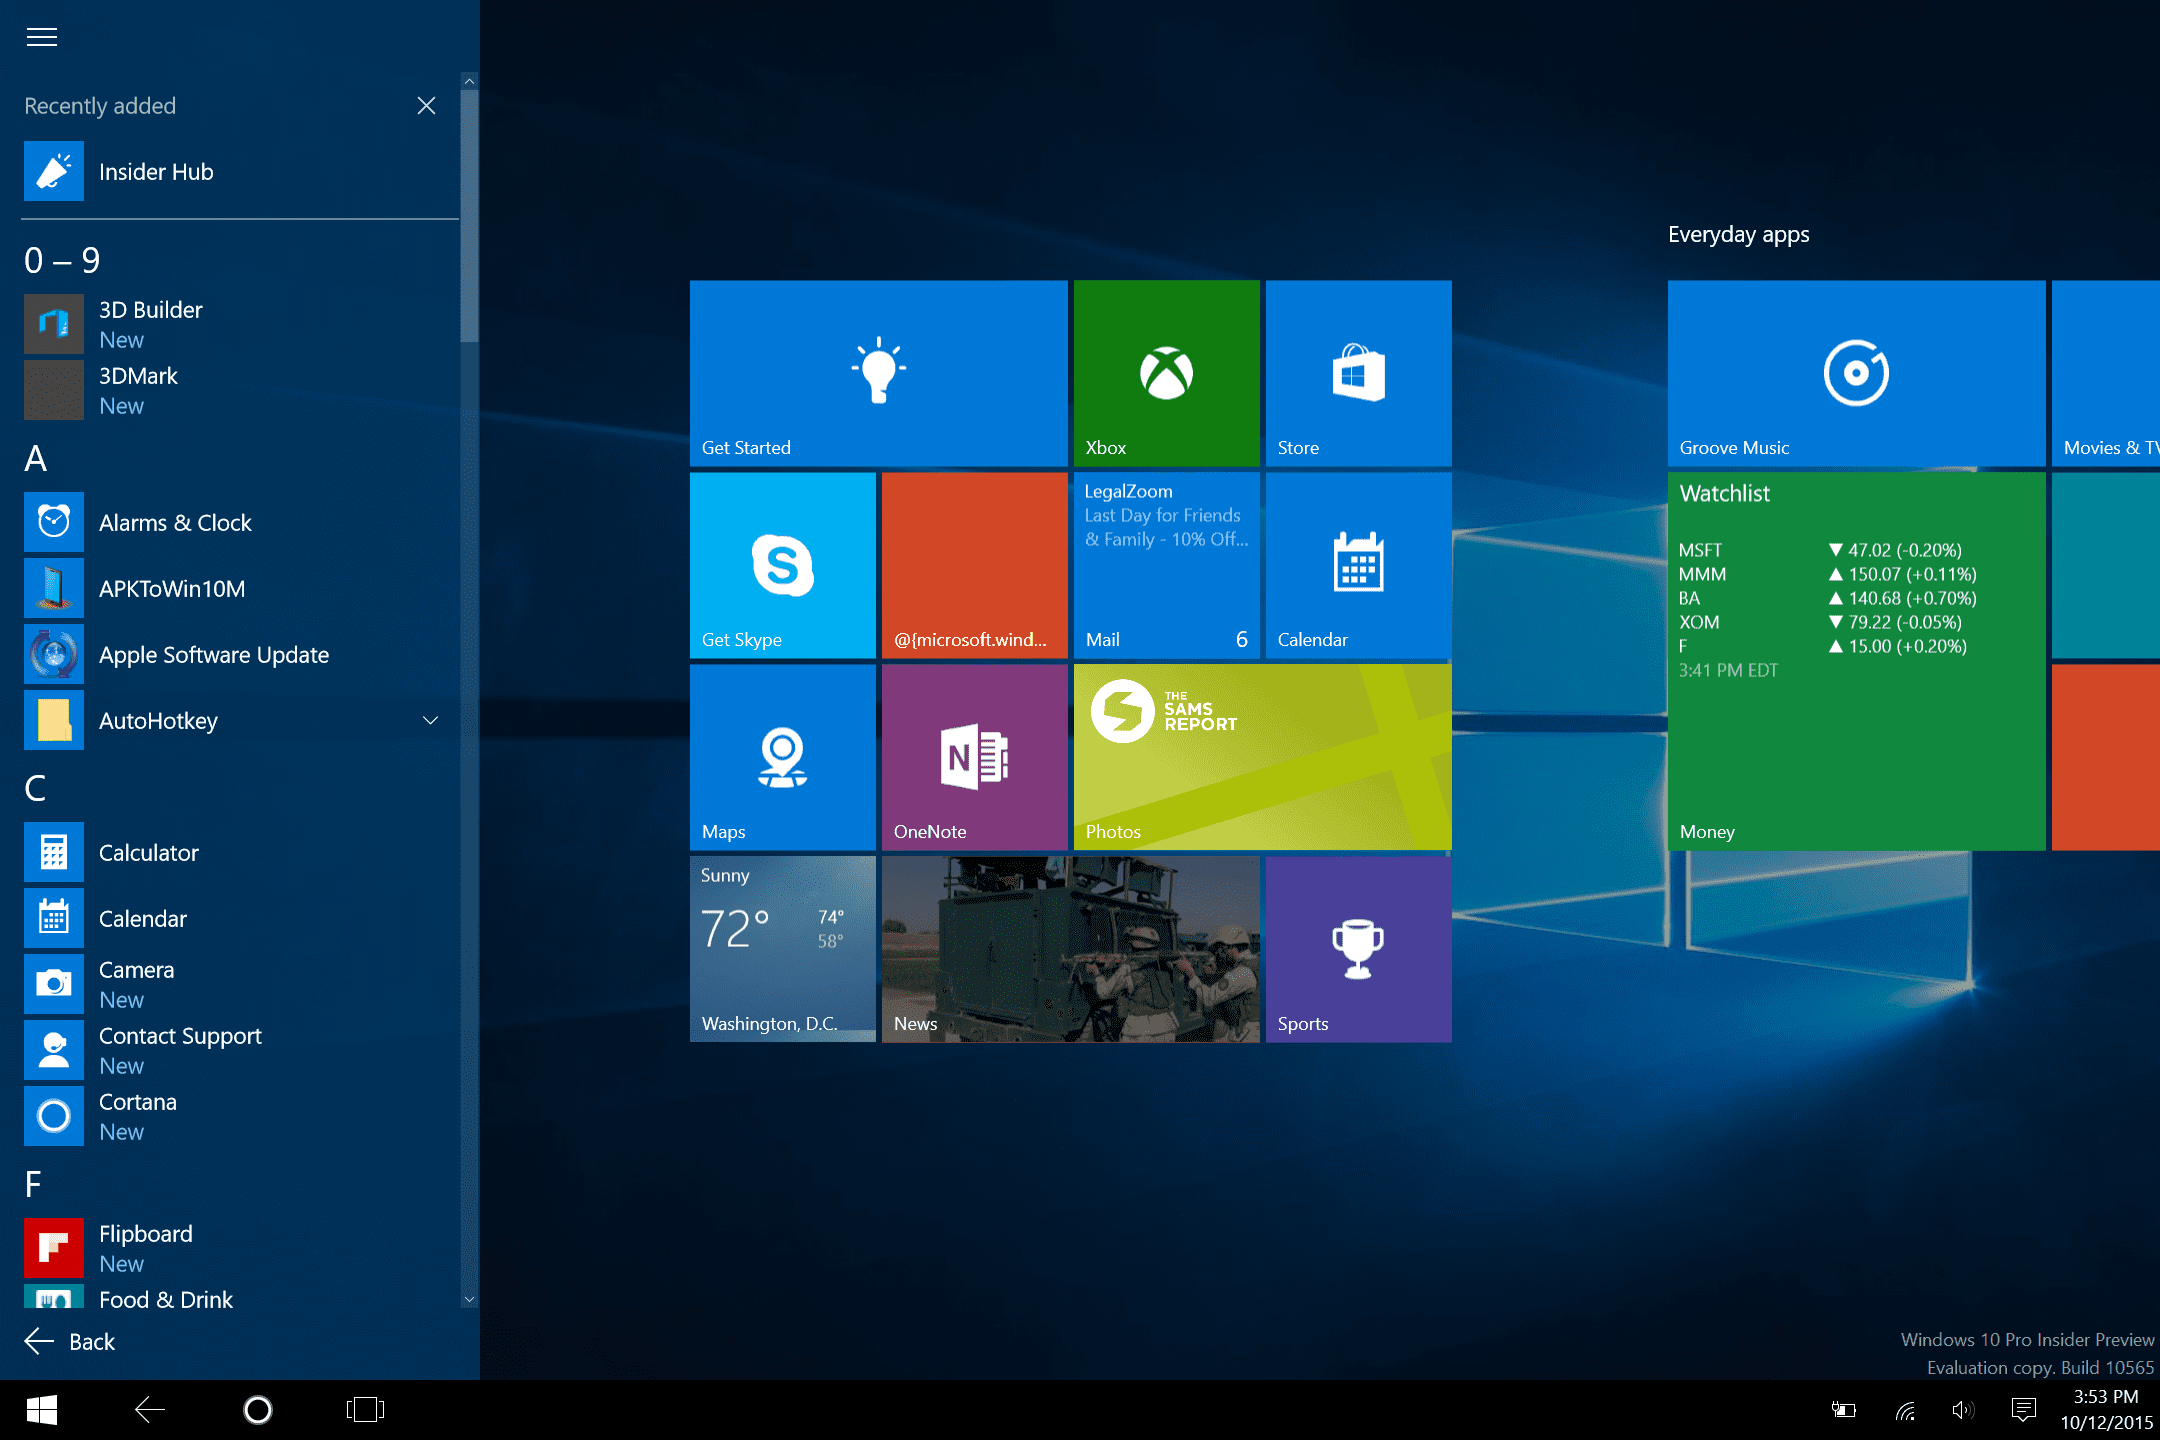Click the app list scrollbar down arrow
The height and width of the screenshot is (1440, 2160).
point(469,1300)
